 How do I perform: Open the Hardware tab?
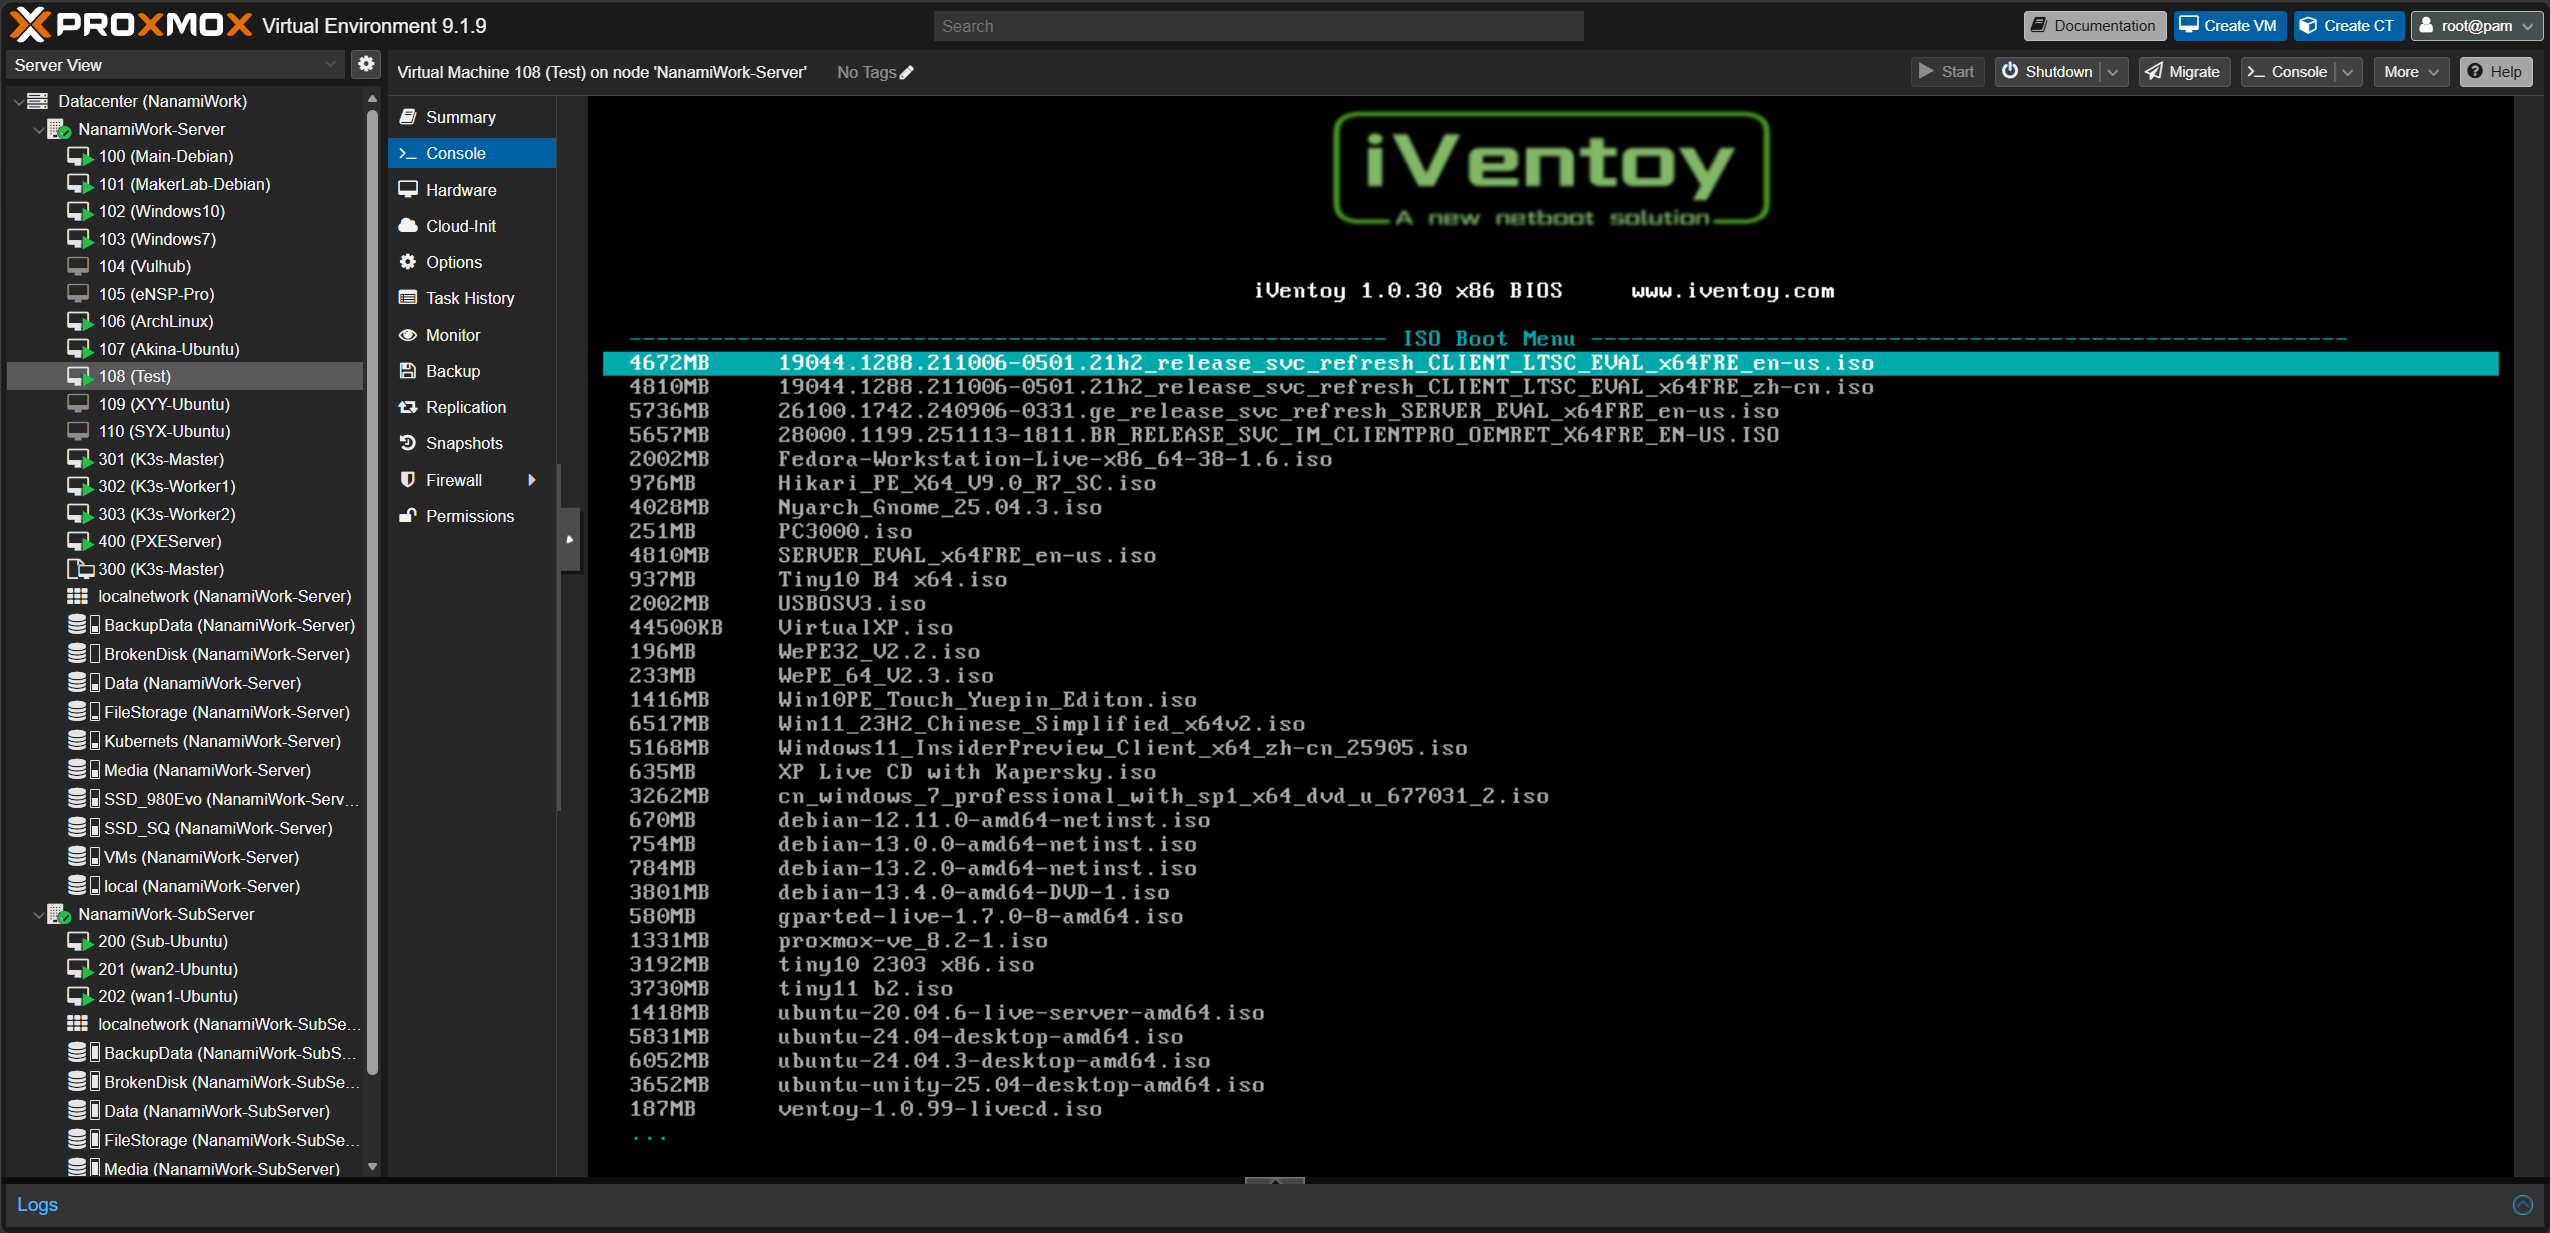tap(472, 189)
